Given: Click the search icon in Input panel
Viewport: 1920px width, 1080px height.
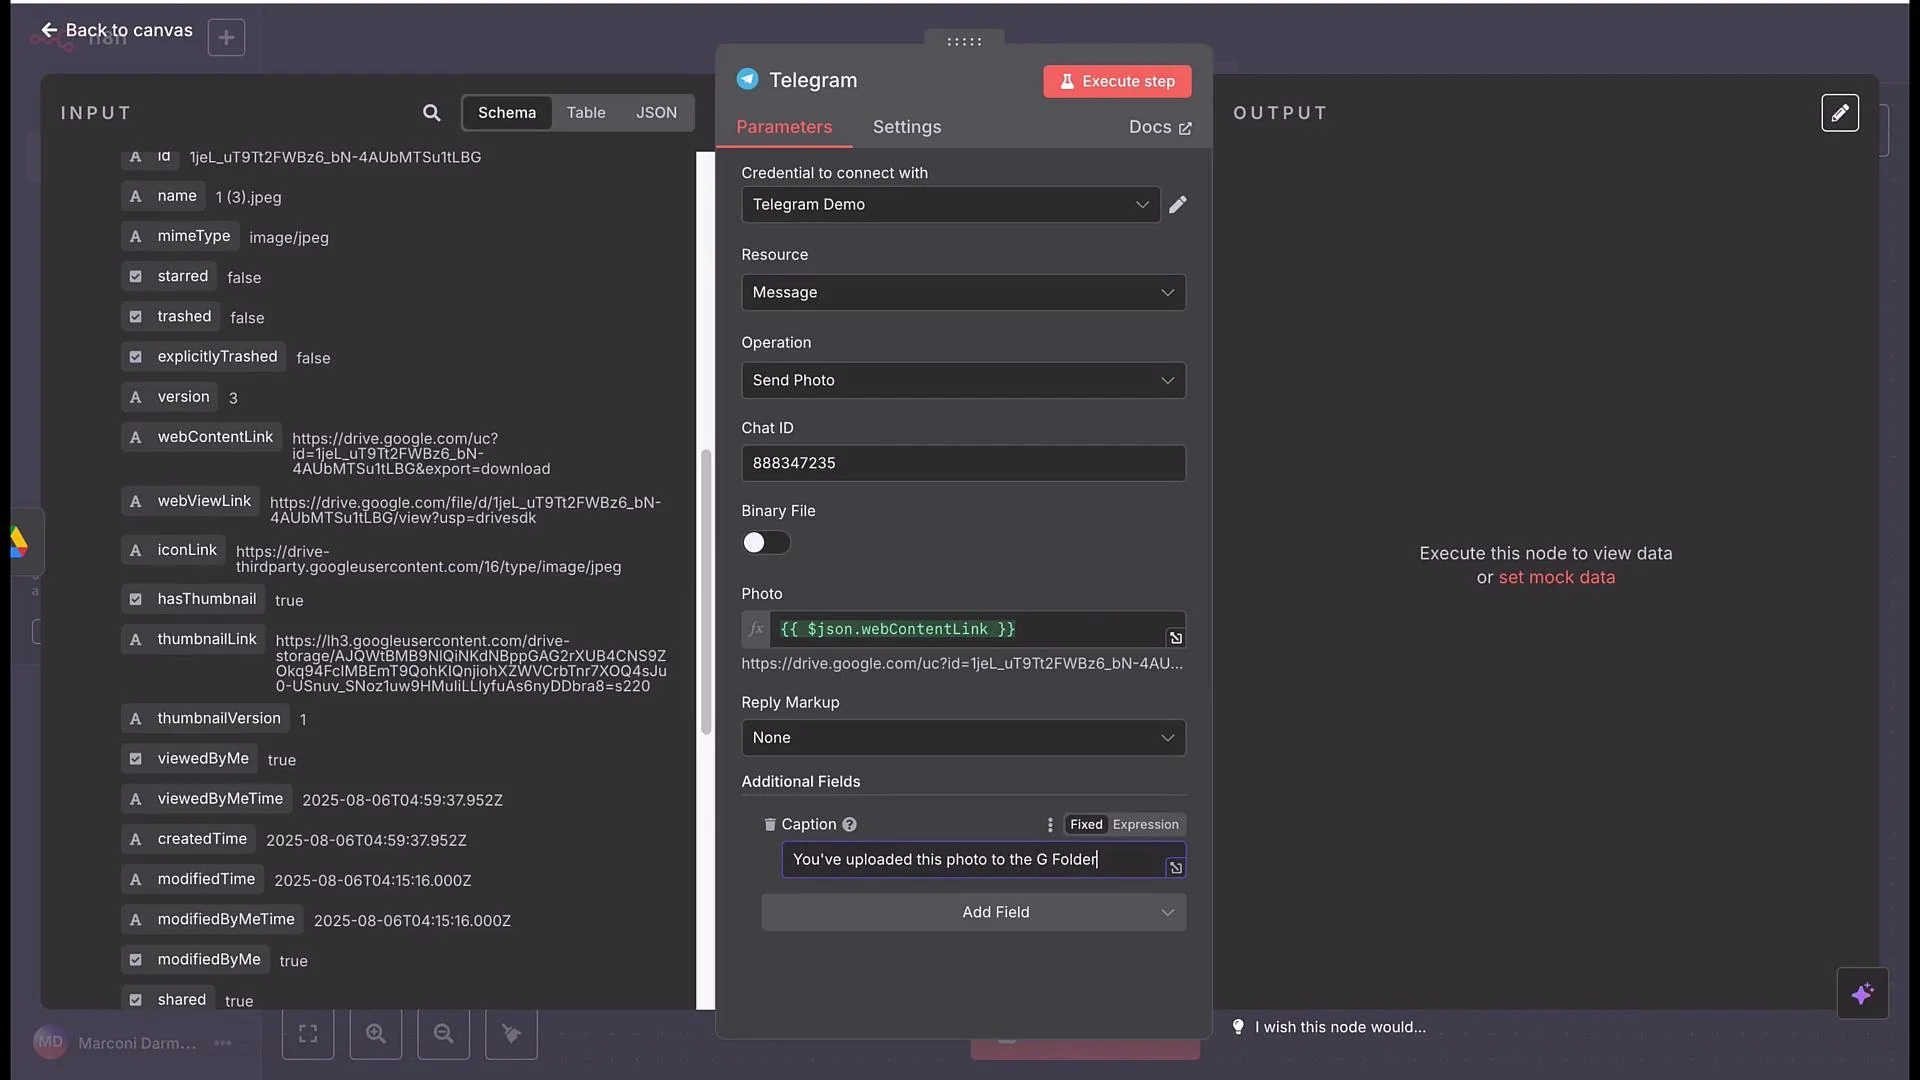Looking at the screenshot, I should [x=431, y=113].
